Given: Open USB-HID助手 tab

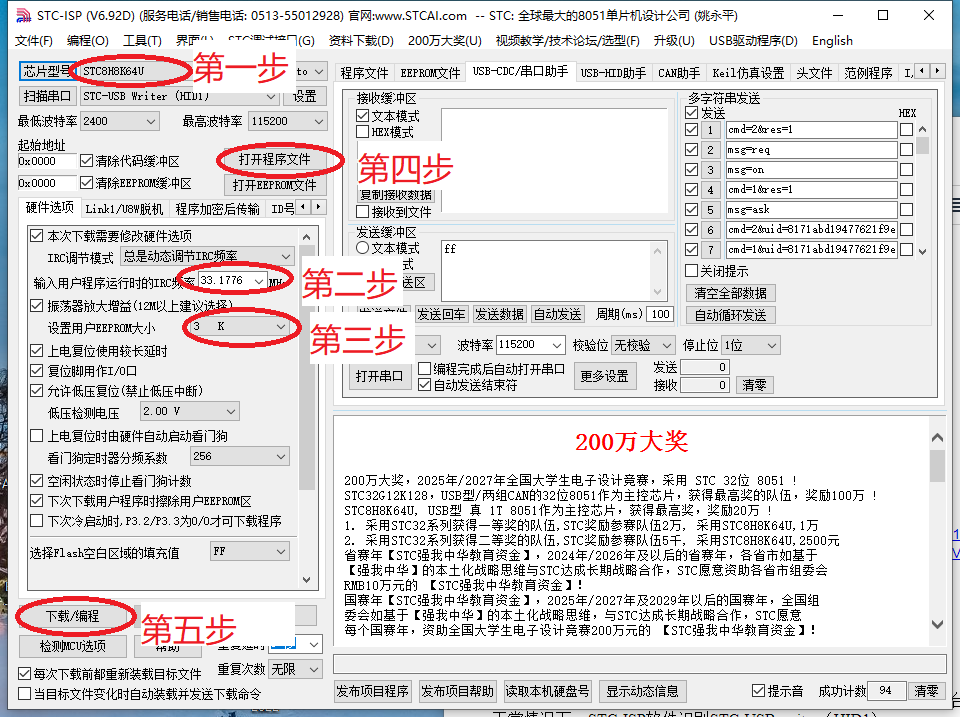Looking at the screenshot, I should point(613,73).
